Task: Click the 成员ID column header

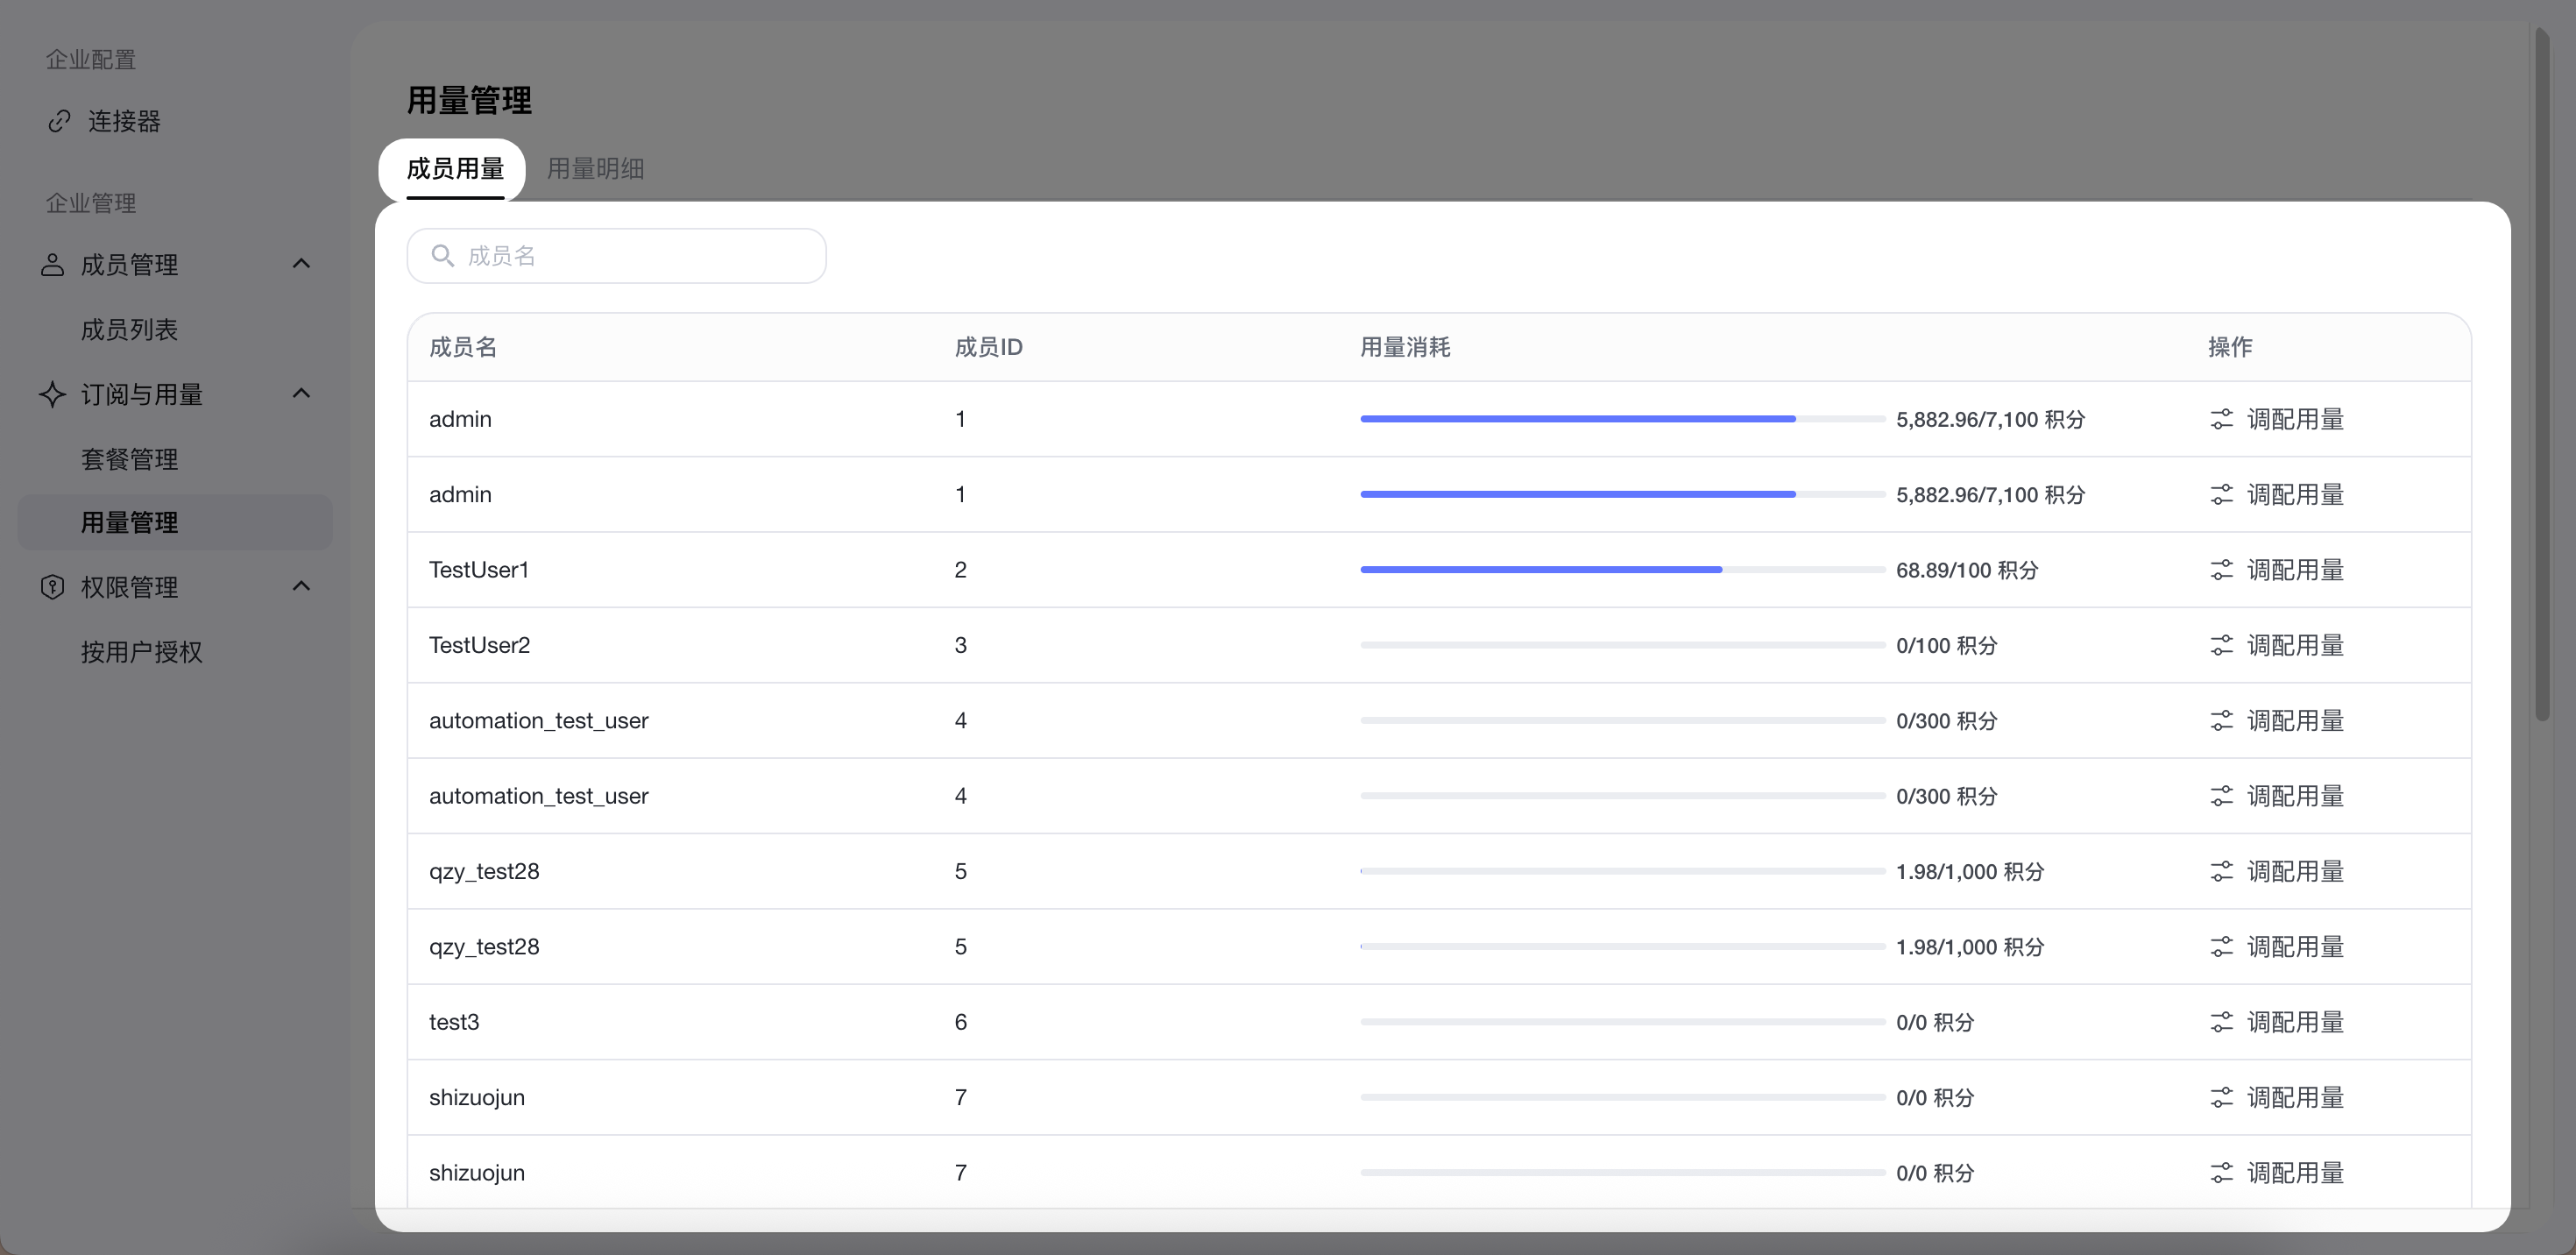Action: coord(988,347)
